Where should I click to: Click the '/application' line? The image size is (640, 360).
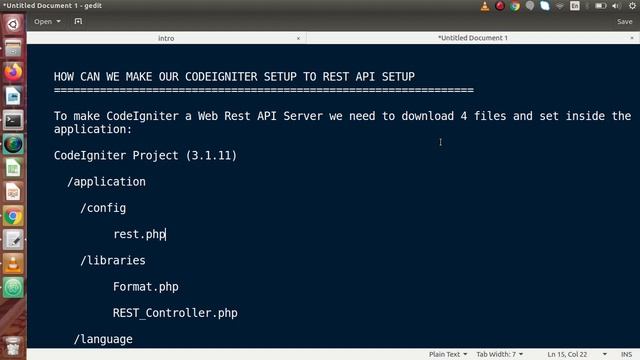[x=106, y=182]
